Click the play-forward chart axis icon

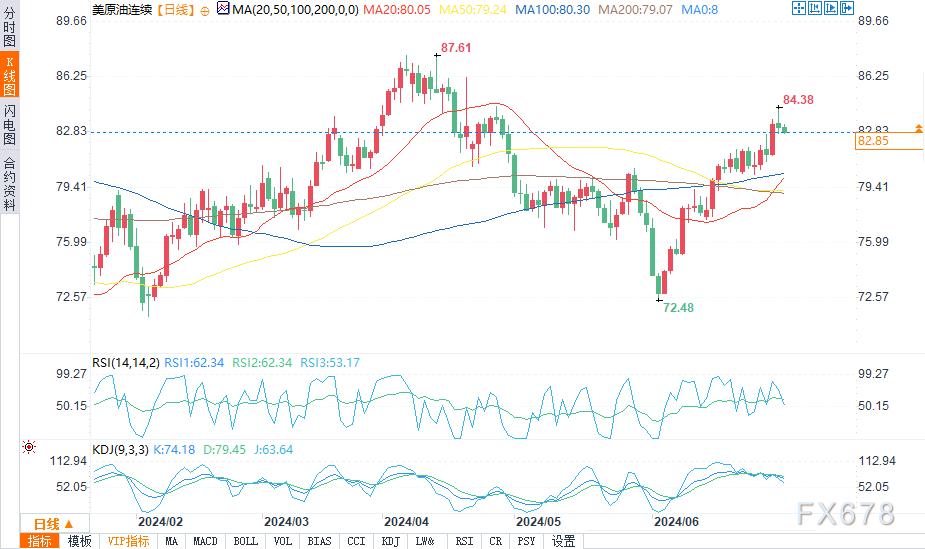(x=831, y=8)
